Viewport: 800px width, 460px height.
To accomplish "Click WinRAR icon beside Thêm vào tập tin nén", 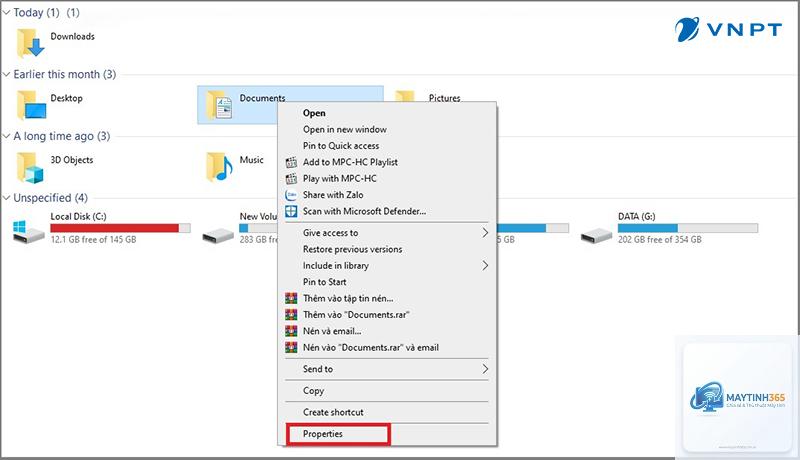I will [291, 298].
